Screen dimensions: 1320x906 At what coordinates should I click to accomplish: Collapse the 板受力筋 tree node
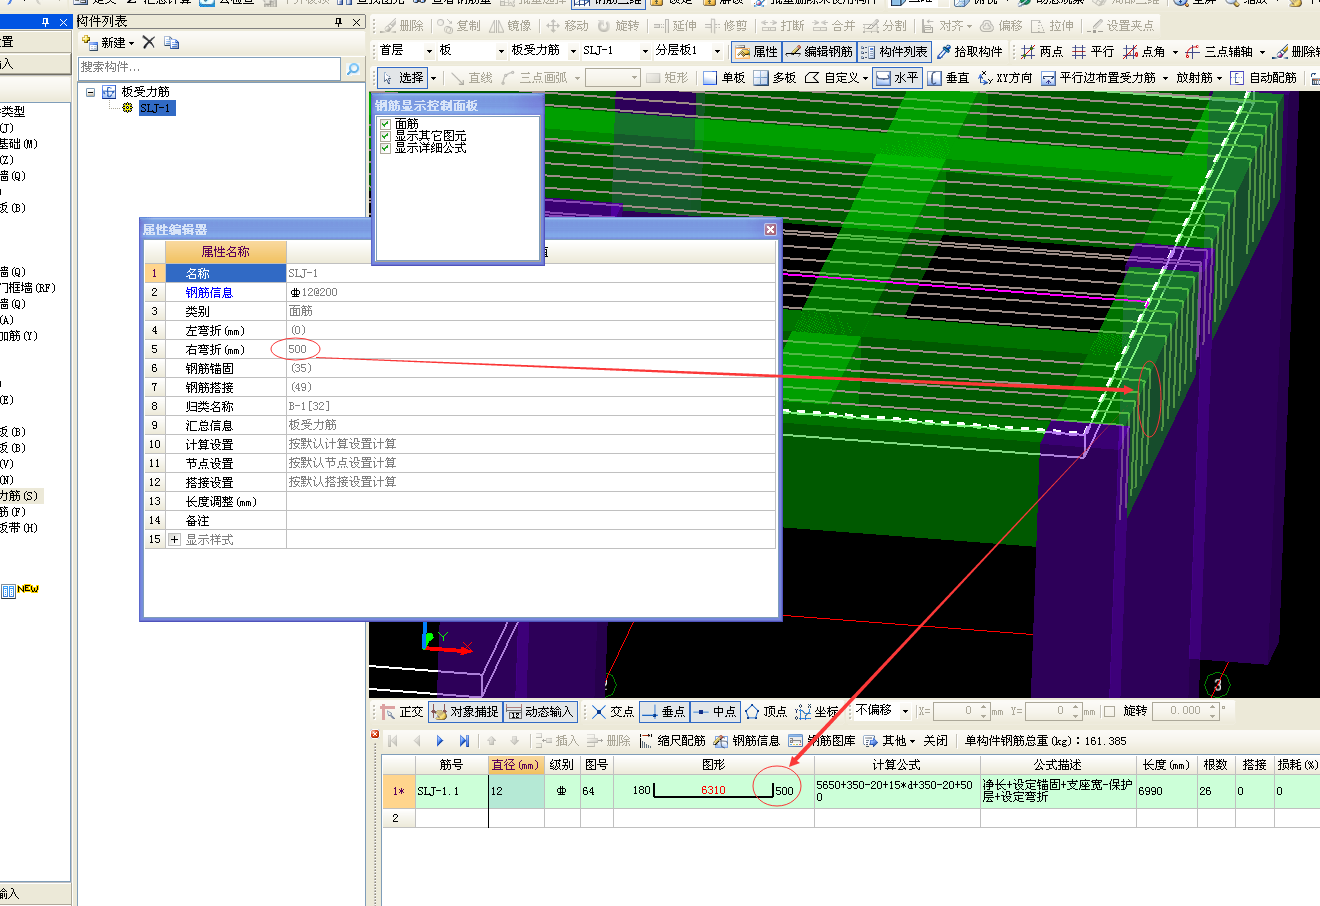(x=91, y=92)
